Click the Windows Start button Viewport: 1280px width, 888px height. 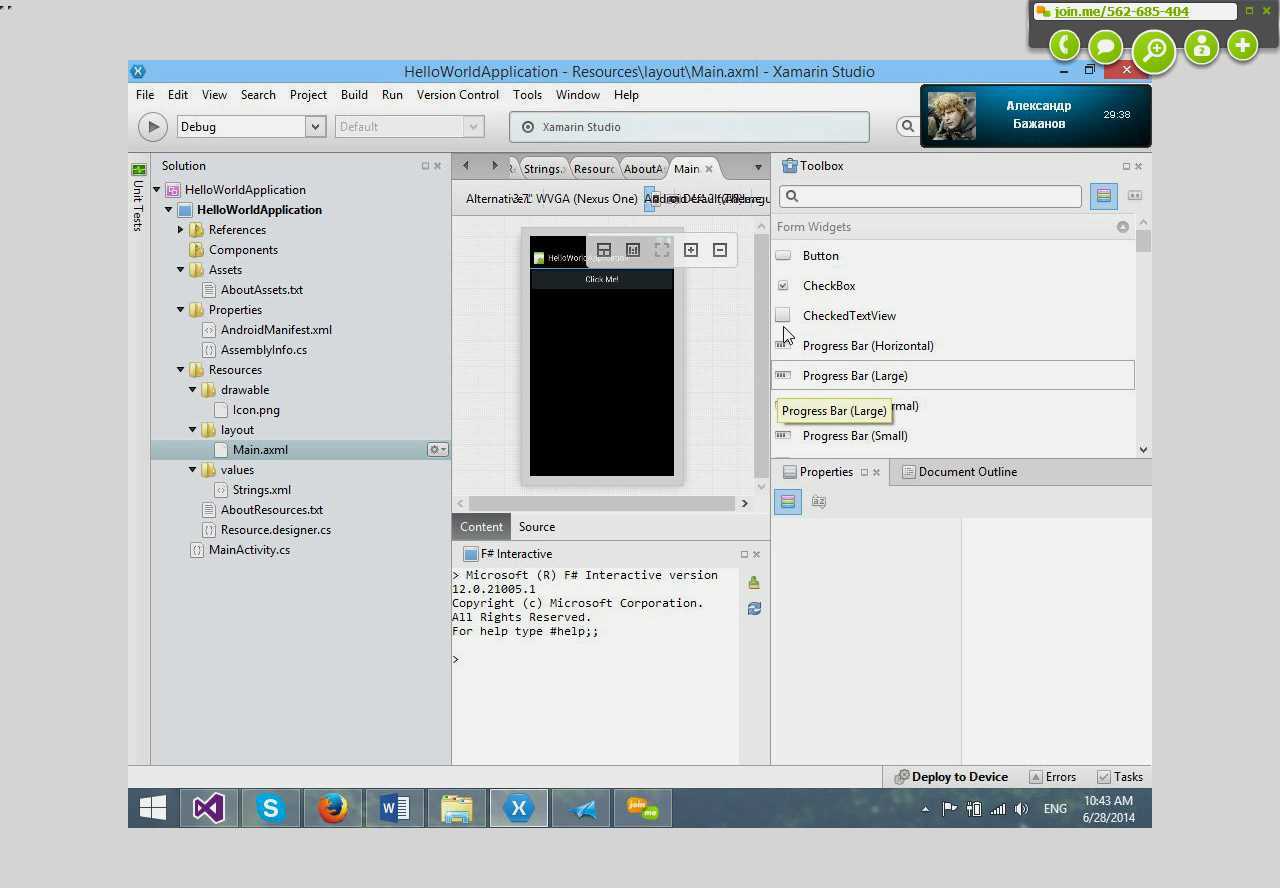[x=153, y=808]
